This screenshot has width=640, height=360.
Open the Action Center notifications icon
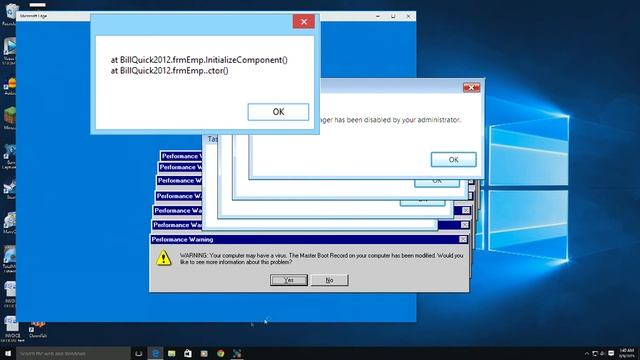tap(611, 353)
